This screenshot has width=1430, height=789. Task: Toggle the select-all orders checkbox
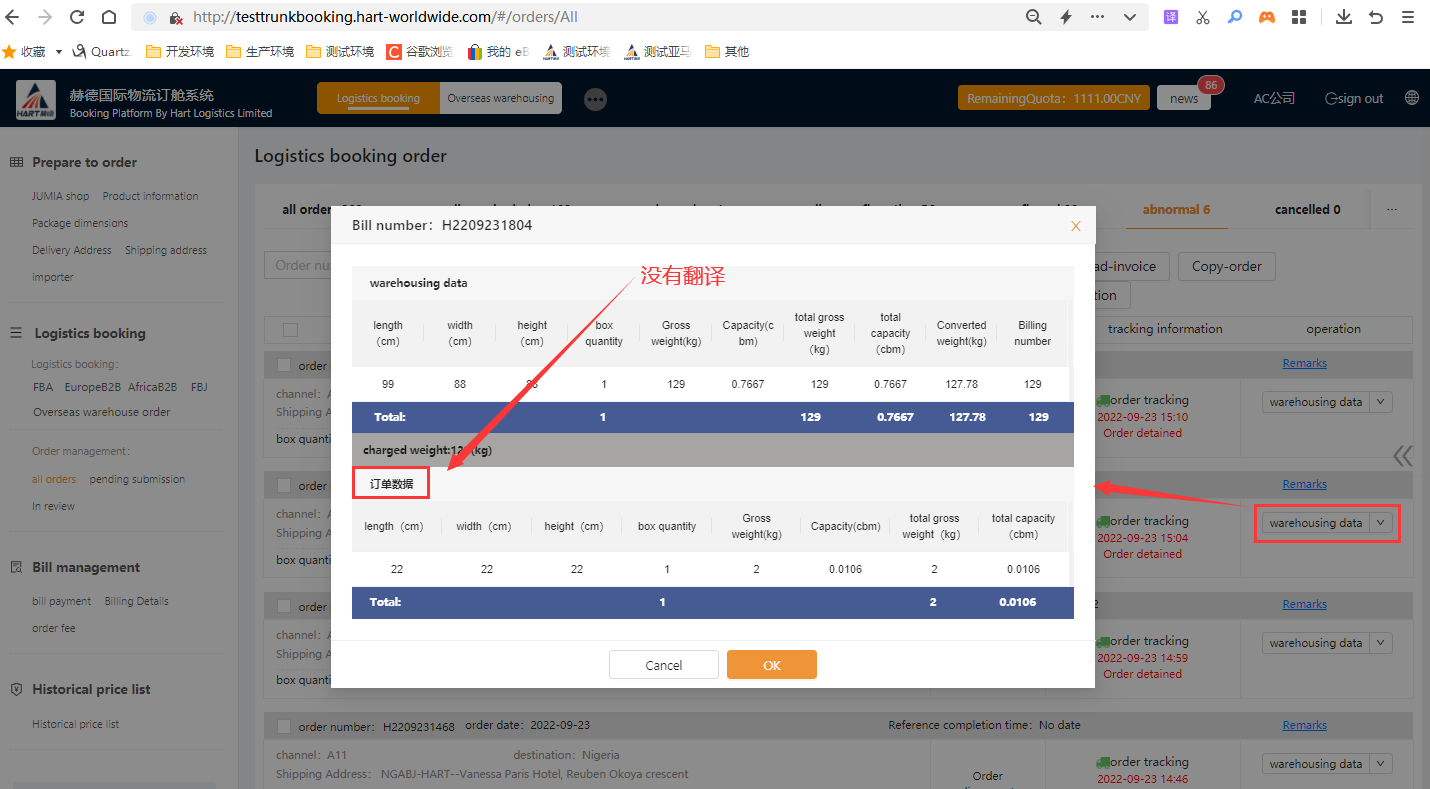click(290, 330)
